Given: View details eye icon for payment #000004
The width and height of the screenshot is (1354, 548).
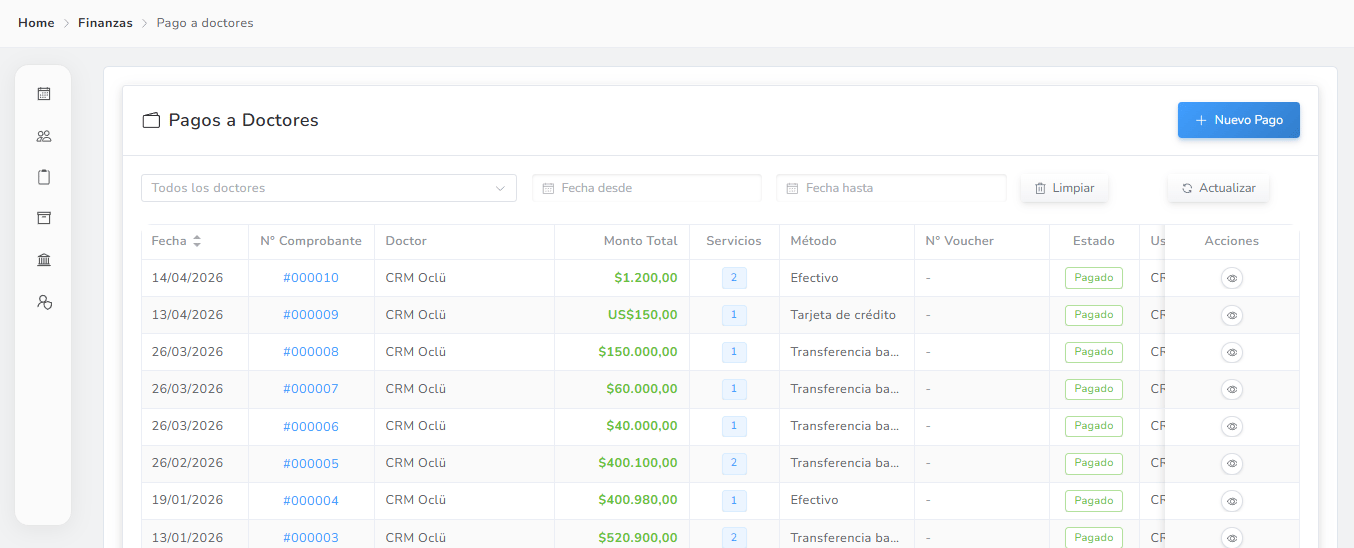Looking at the screenshot, I should [x=1232, y=500].
